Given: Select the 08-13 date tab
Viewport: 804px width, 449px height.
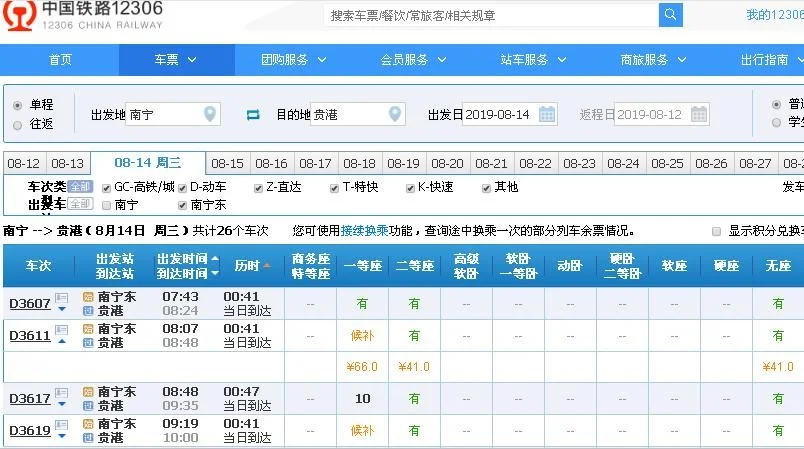Looking at the screenshot, I should click(68, 164).
